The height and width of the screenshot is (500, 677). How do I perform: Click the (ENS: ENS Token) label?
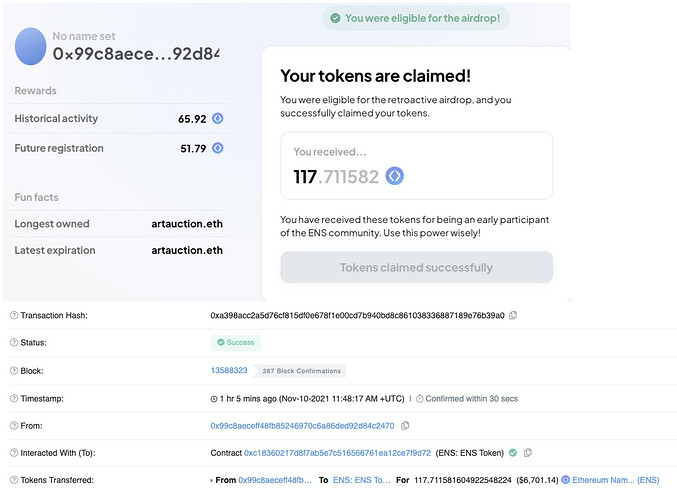coord(470,453)
